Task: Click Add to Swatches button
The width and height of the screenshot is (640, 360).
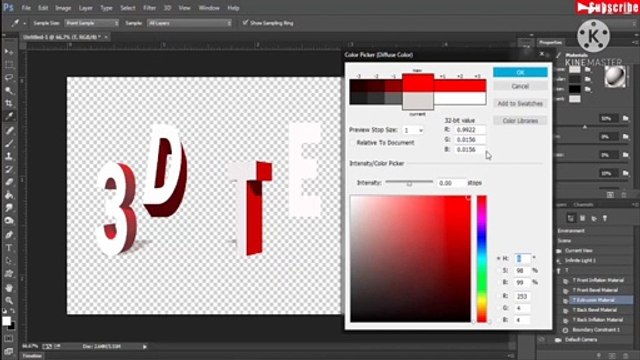Action: click(520, 104)
